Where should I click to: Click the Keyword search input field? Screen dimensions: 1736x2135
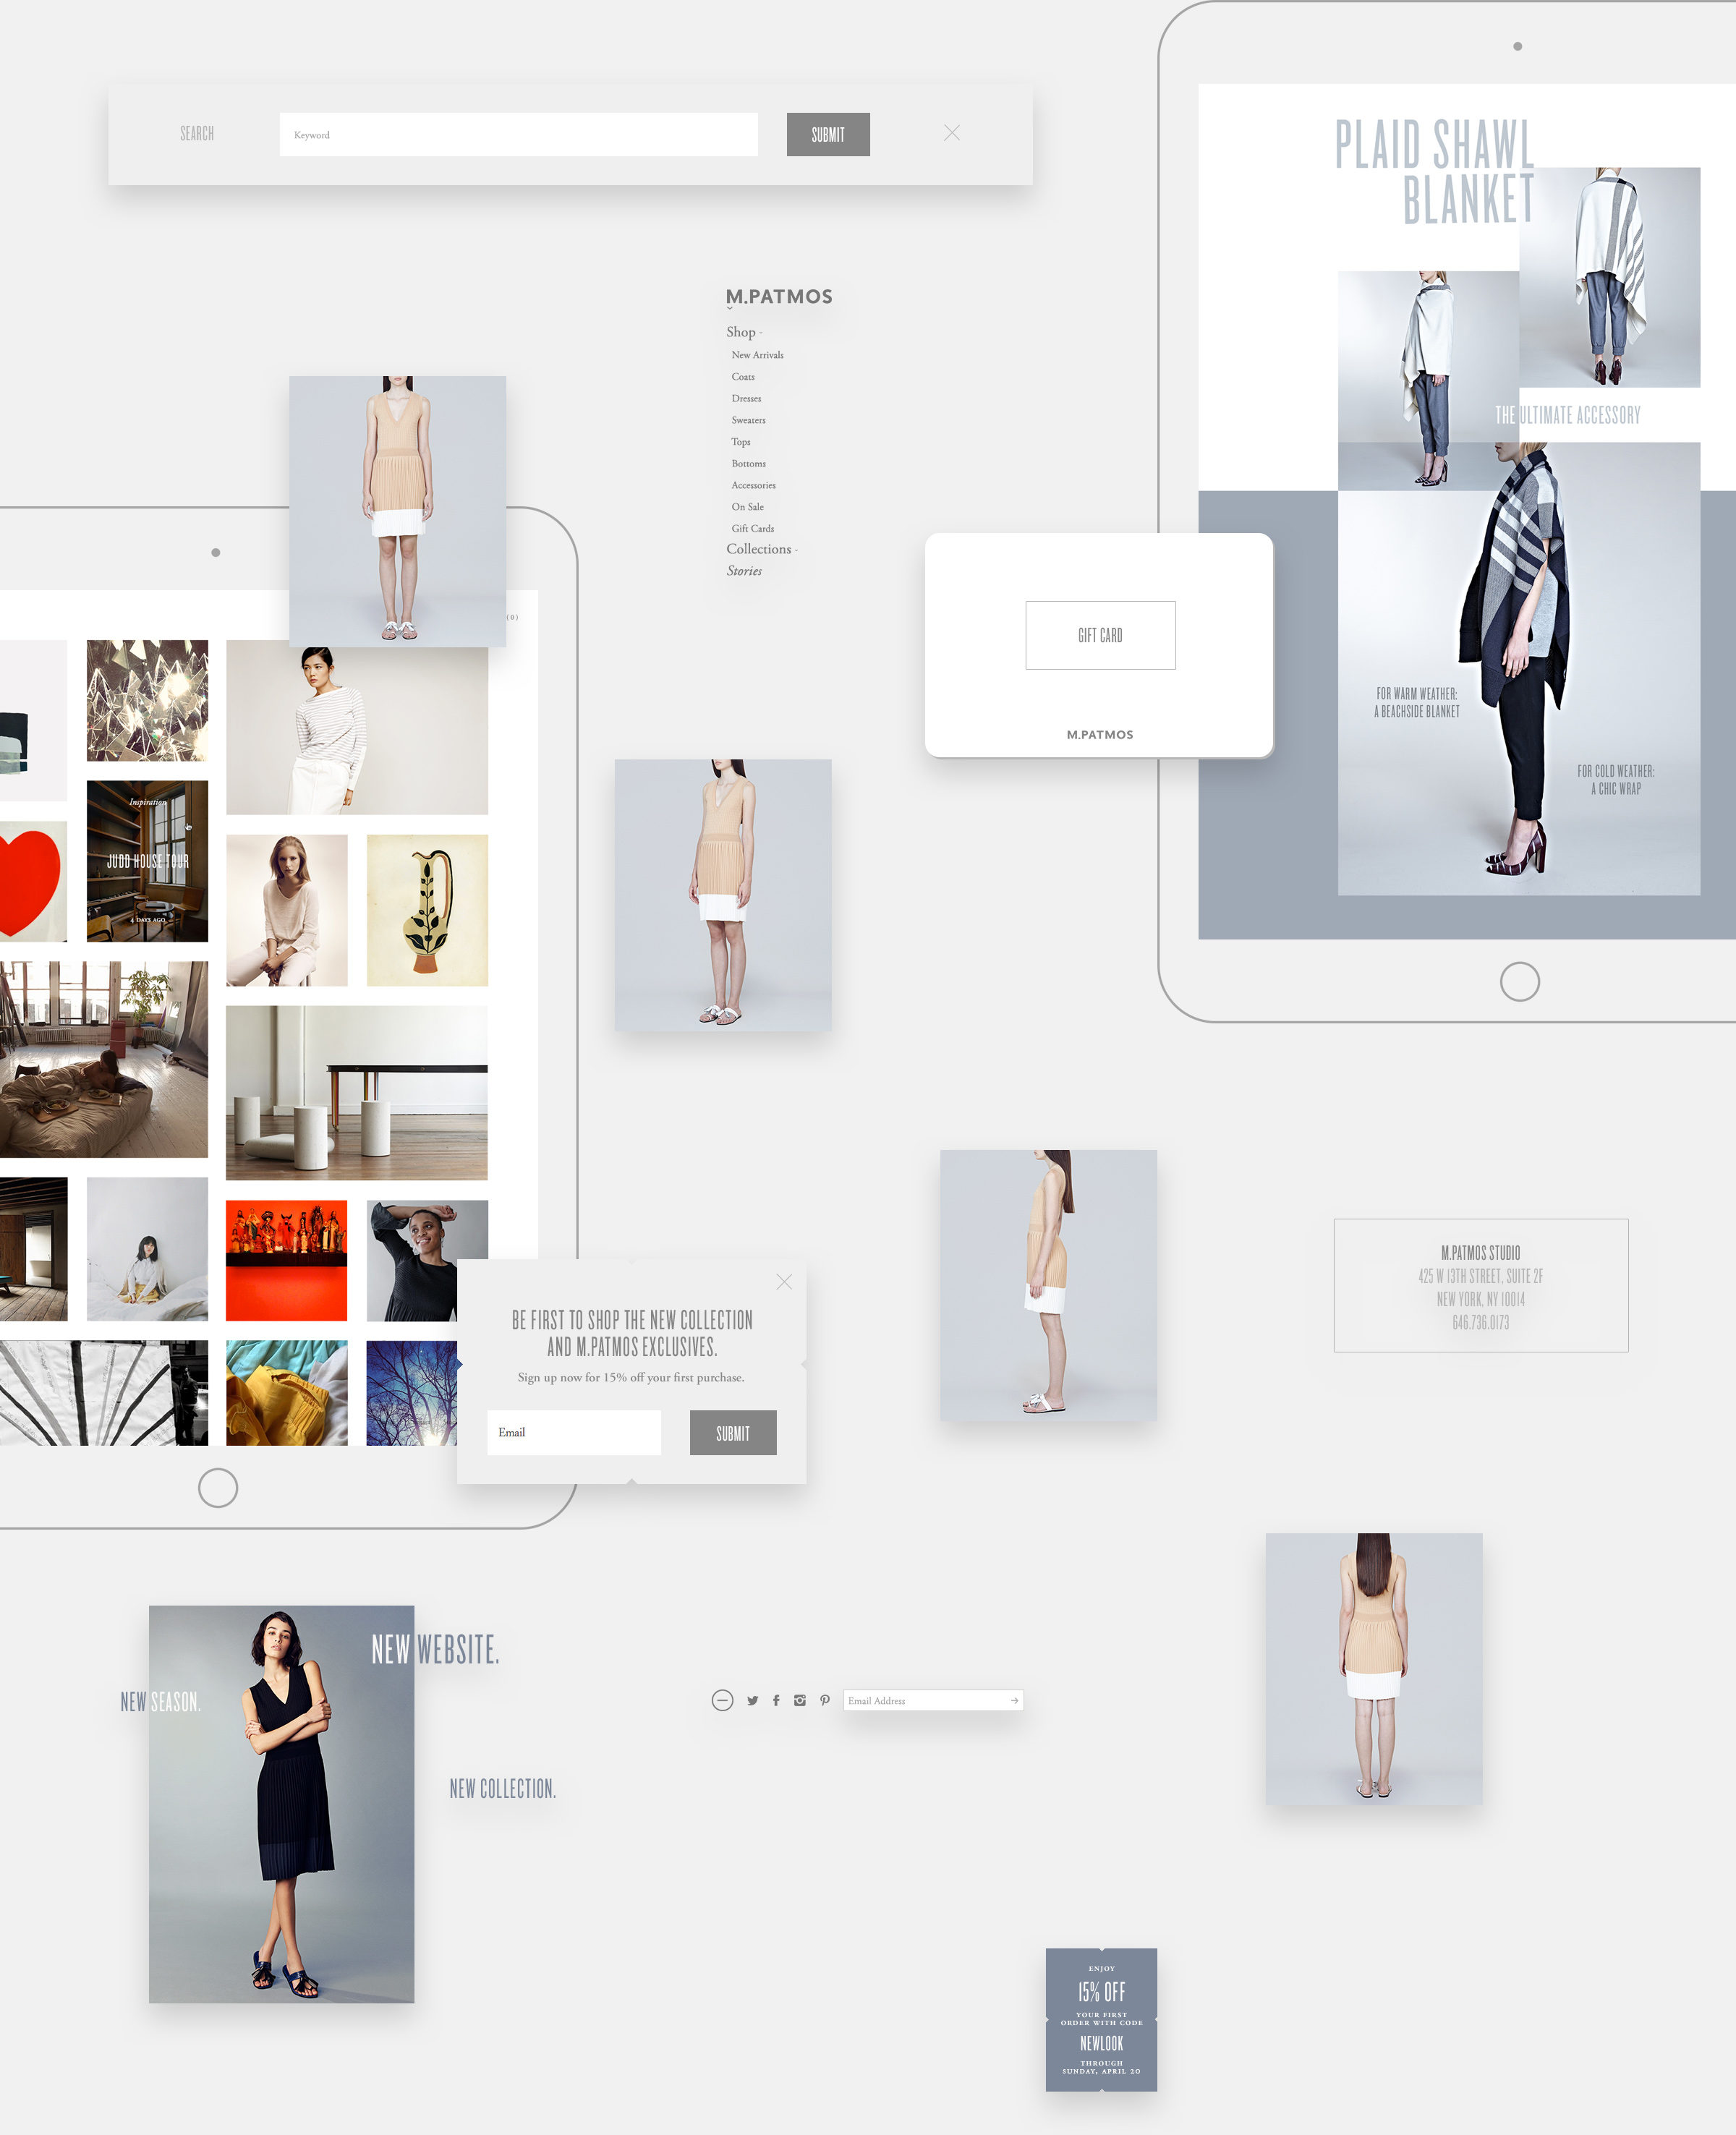[518, 134]
